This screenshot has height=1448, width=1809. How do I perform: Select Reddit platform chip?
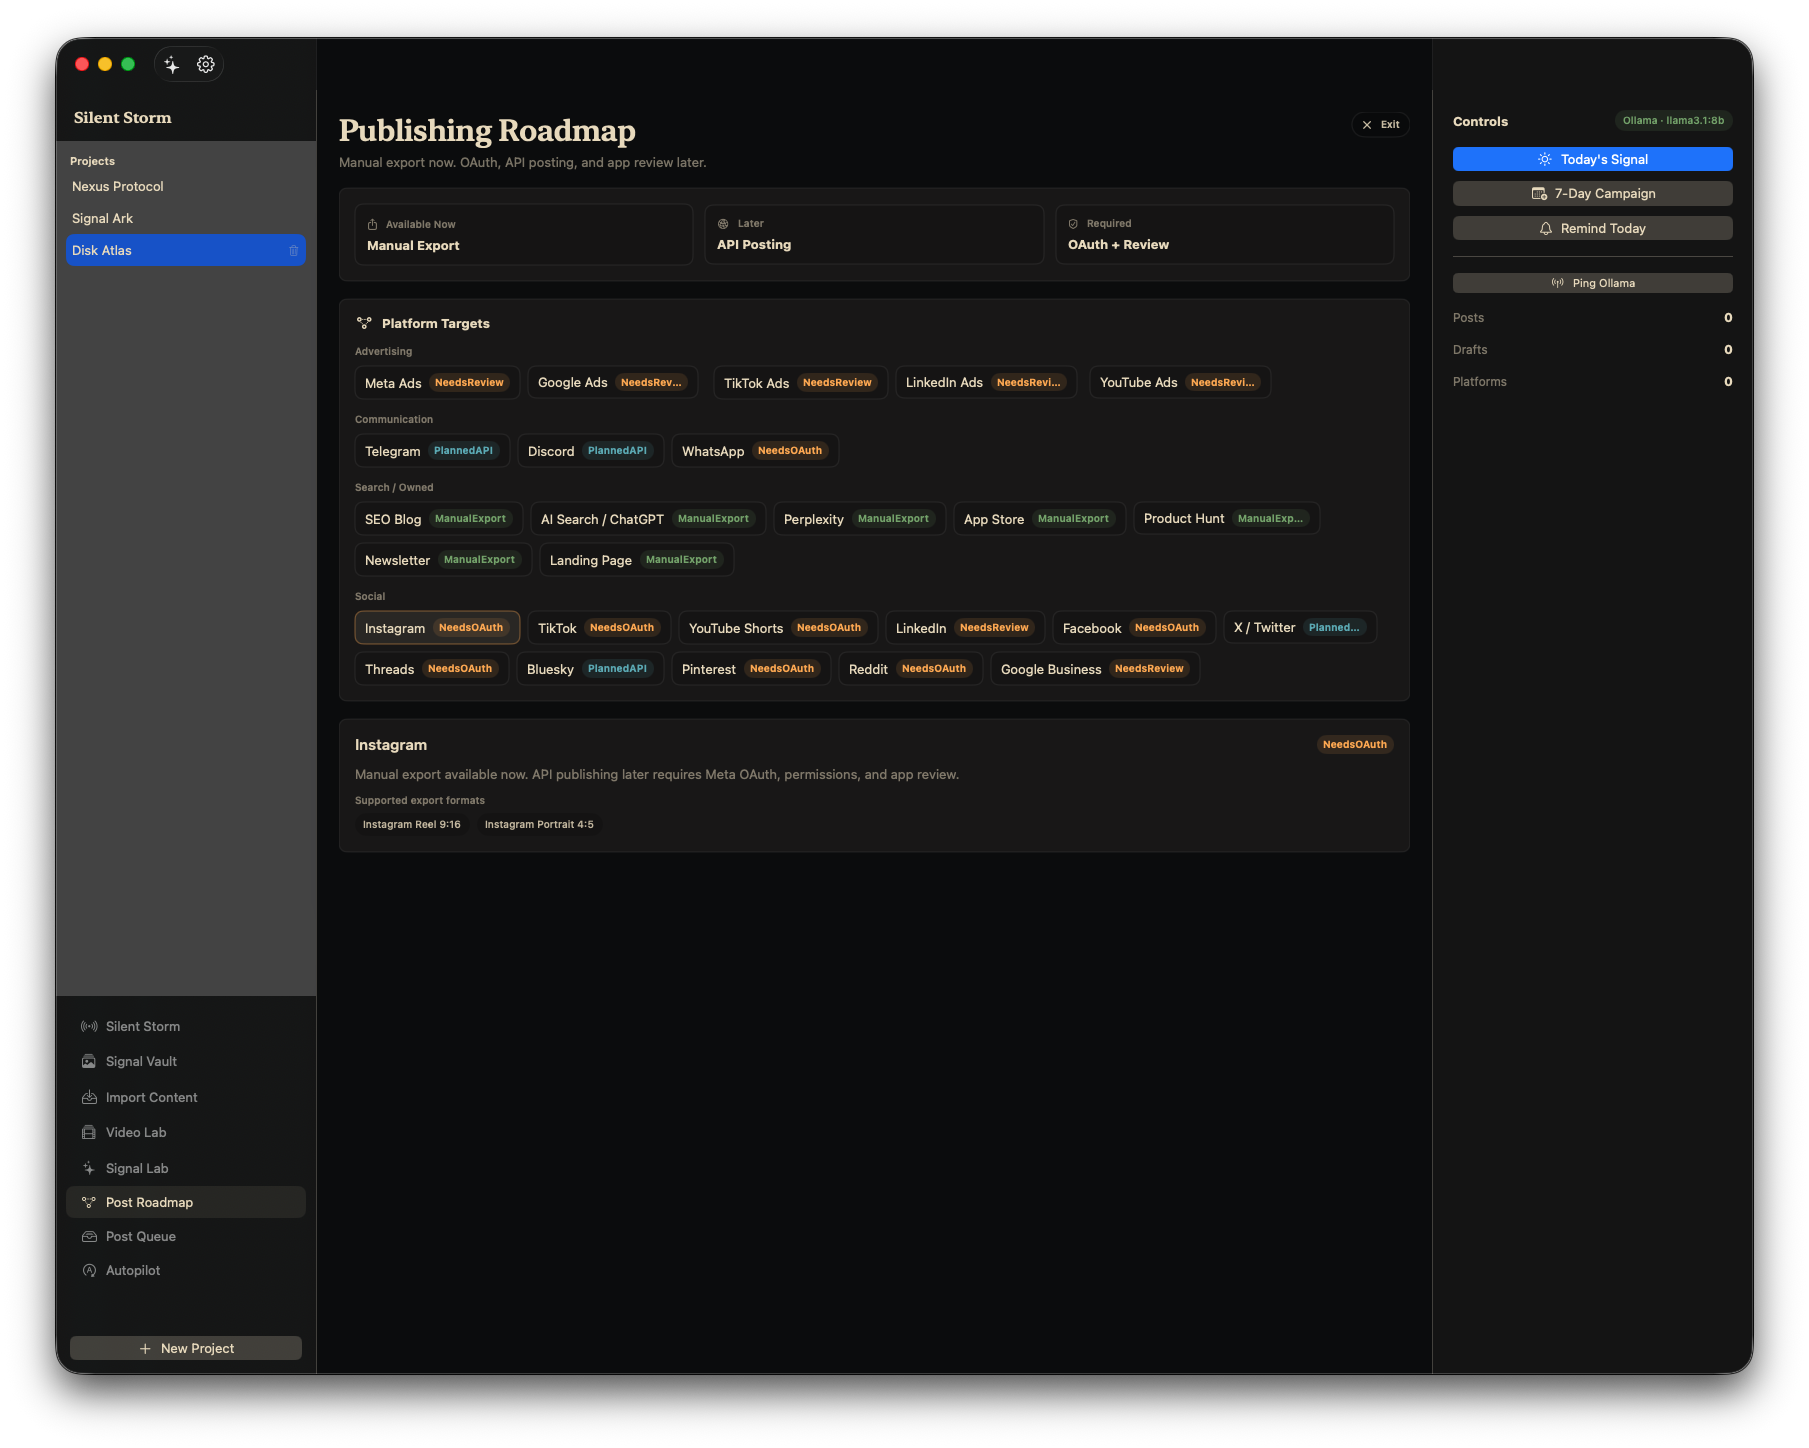911,669
